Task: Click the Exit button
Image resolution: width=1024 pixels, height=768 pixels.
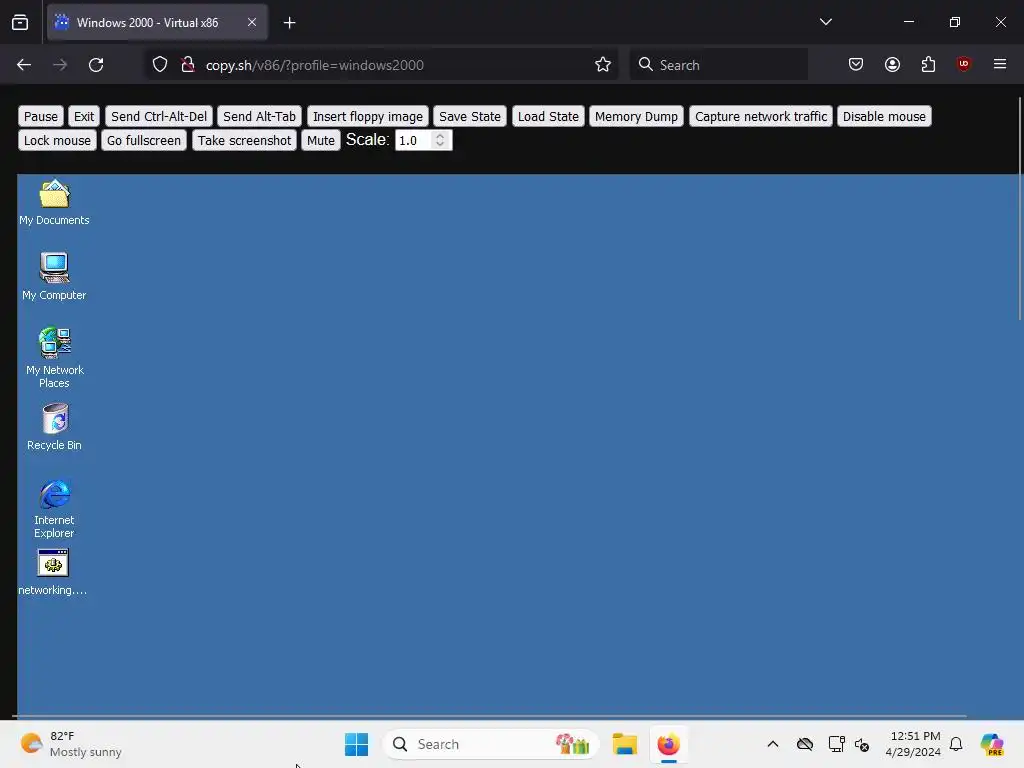Action: (x=84, y=116)
